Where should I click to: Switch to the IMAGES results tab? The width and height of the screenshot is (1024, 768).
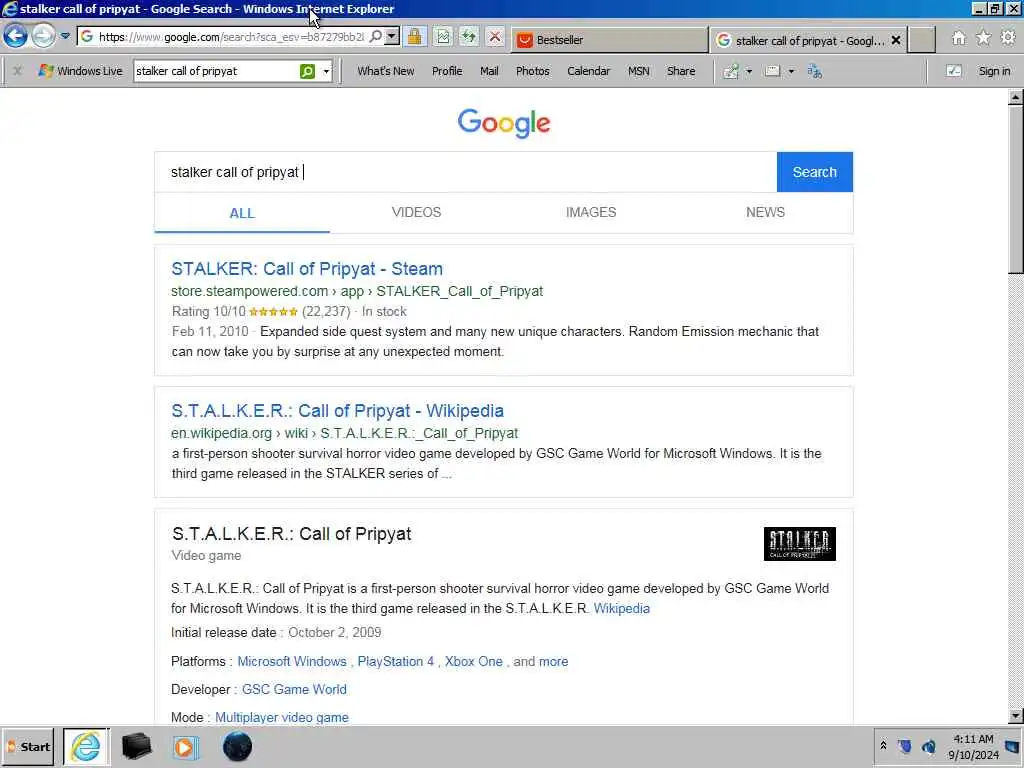[x=591, y=212]
